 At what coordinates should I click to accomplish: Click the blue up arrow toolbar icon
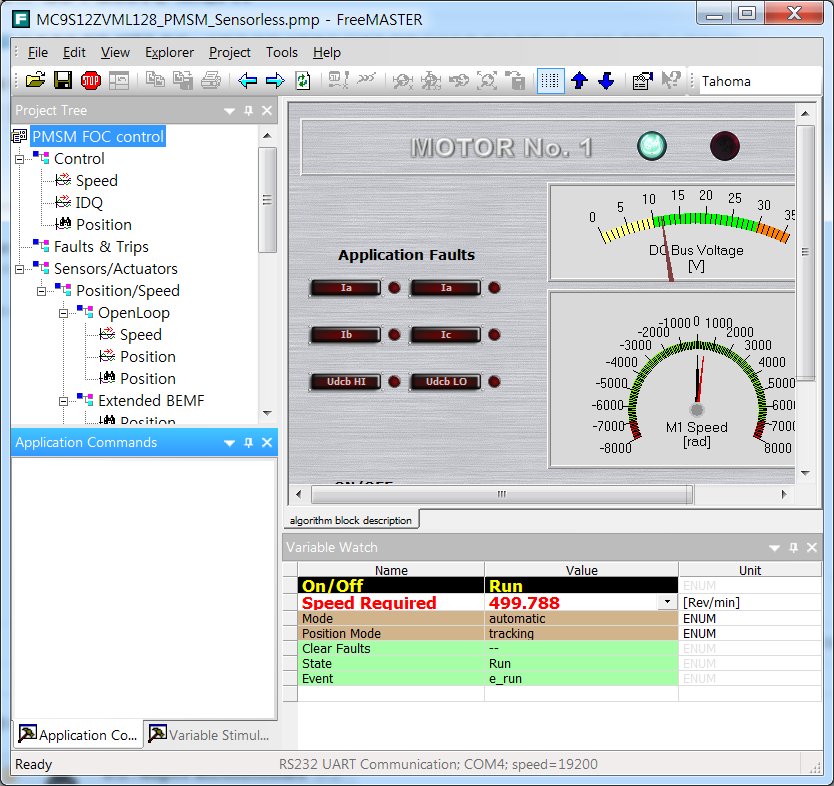point(579,81)
